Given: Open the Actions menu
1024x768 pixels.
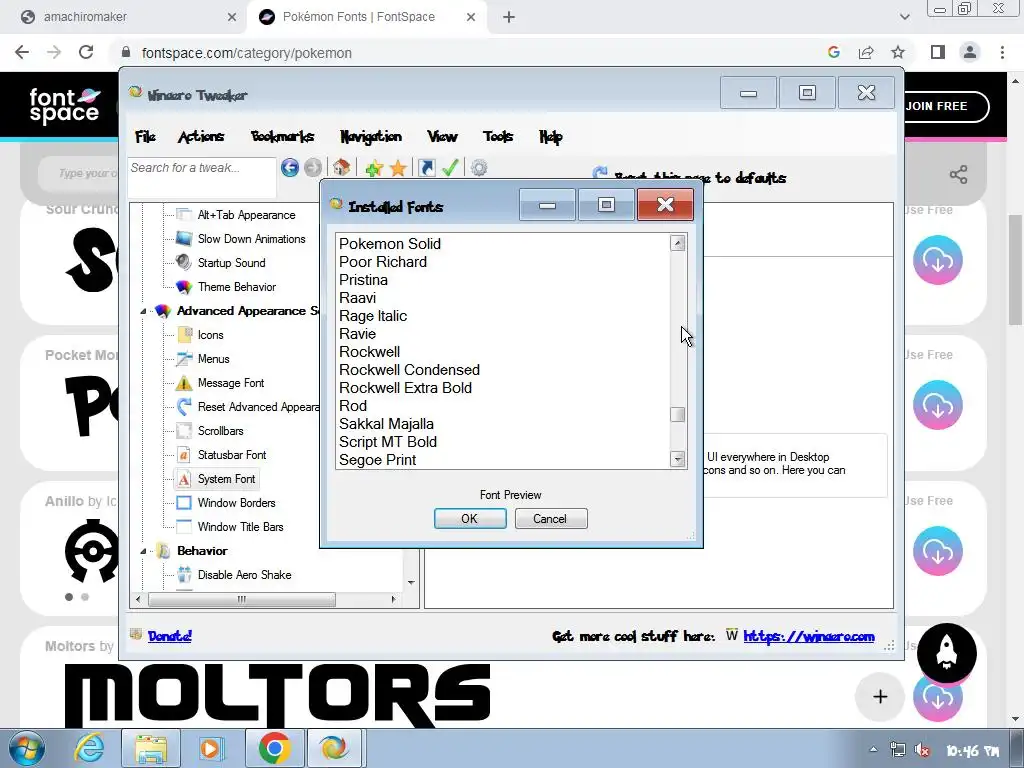Looking at the screenshot, I should pos(201,136).
